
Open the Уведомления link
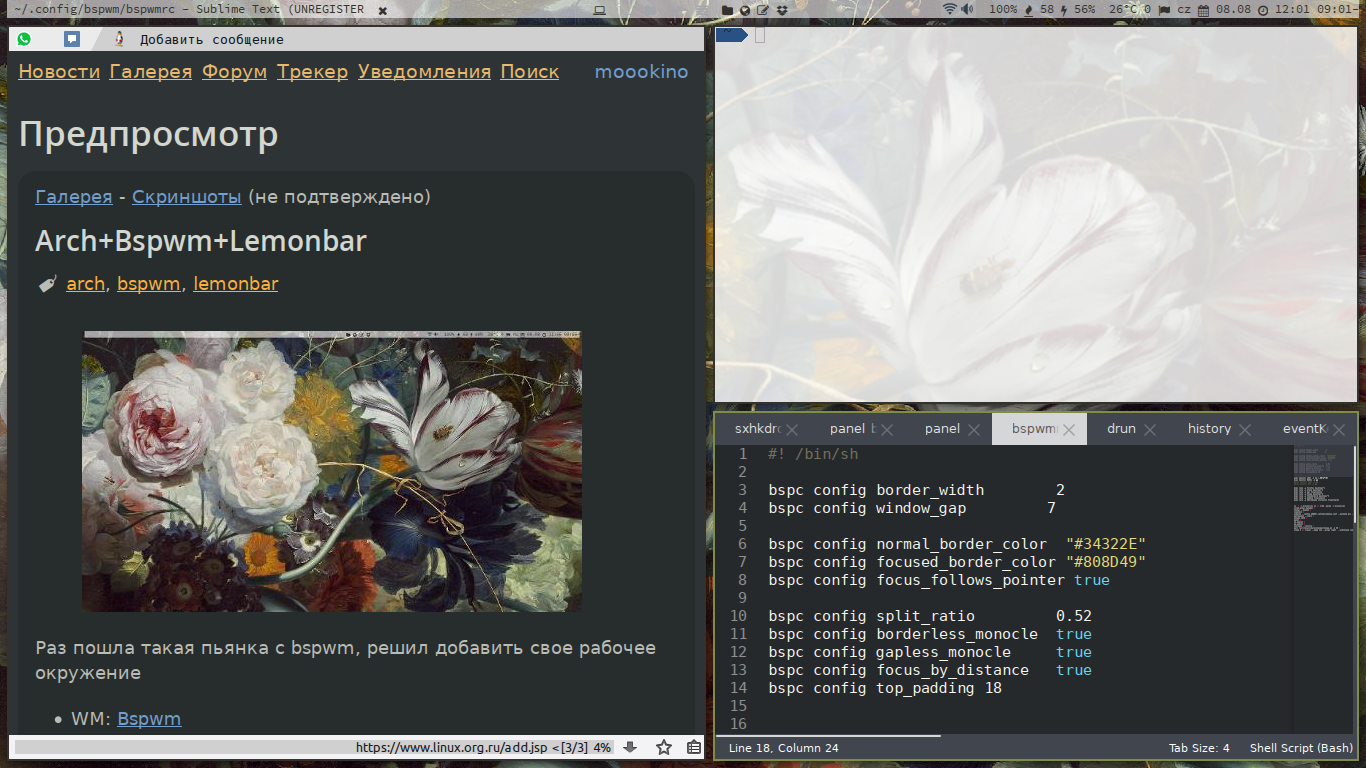point(425,72)
